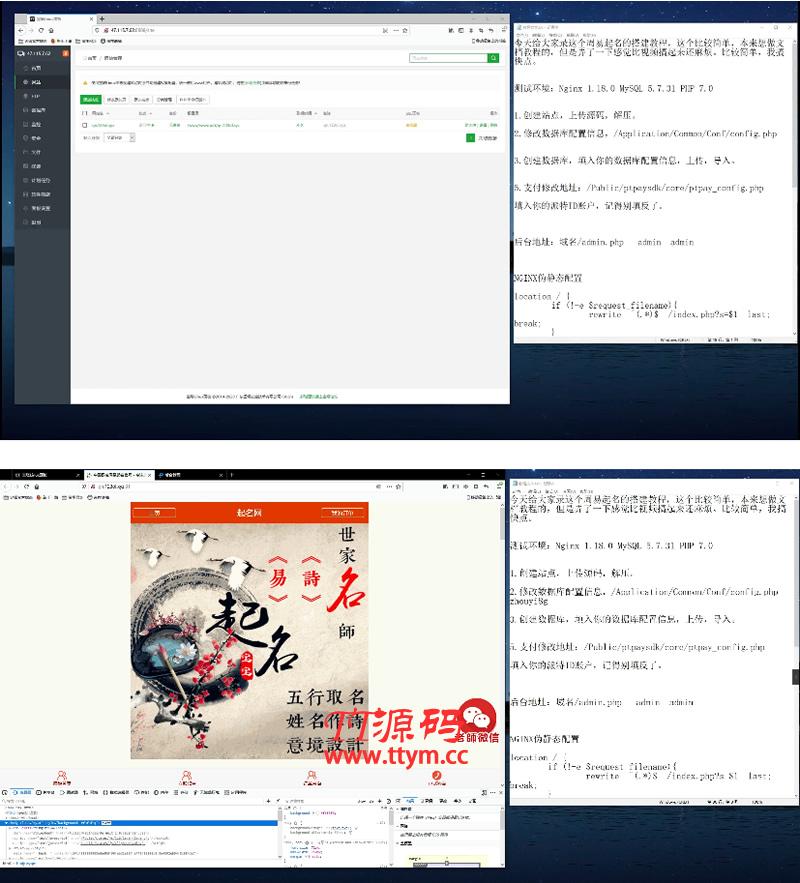Click the reload icon in the BT panel browser
This screenshot has width=800, height=883.
pos(41,30)
